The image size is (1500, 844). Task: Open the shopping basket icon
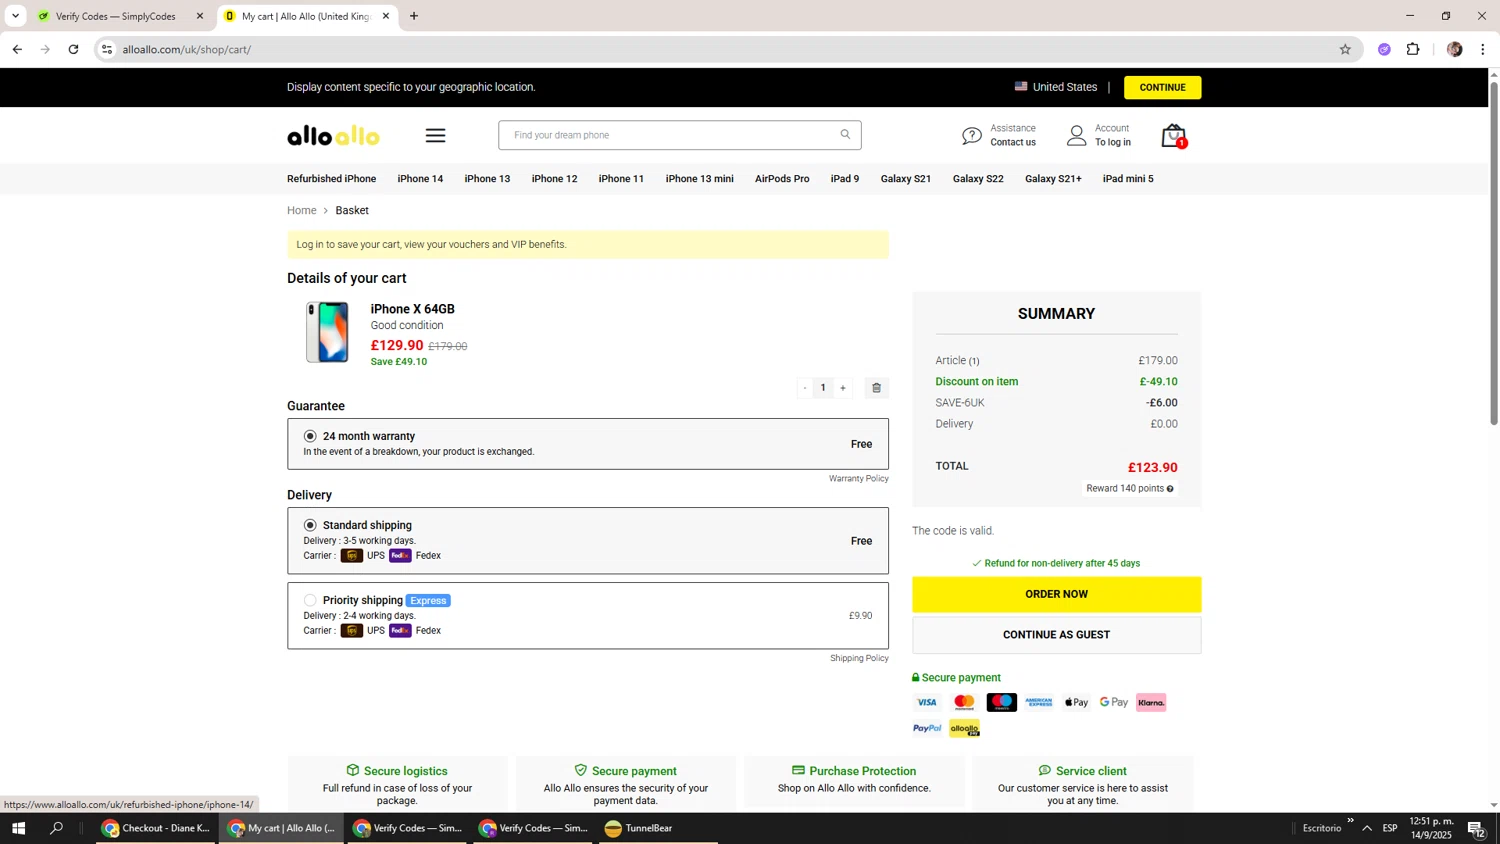[1174, 136]
